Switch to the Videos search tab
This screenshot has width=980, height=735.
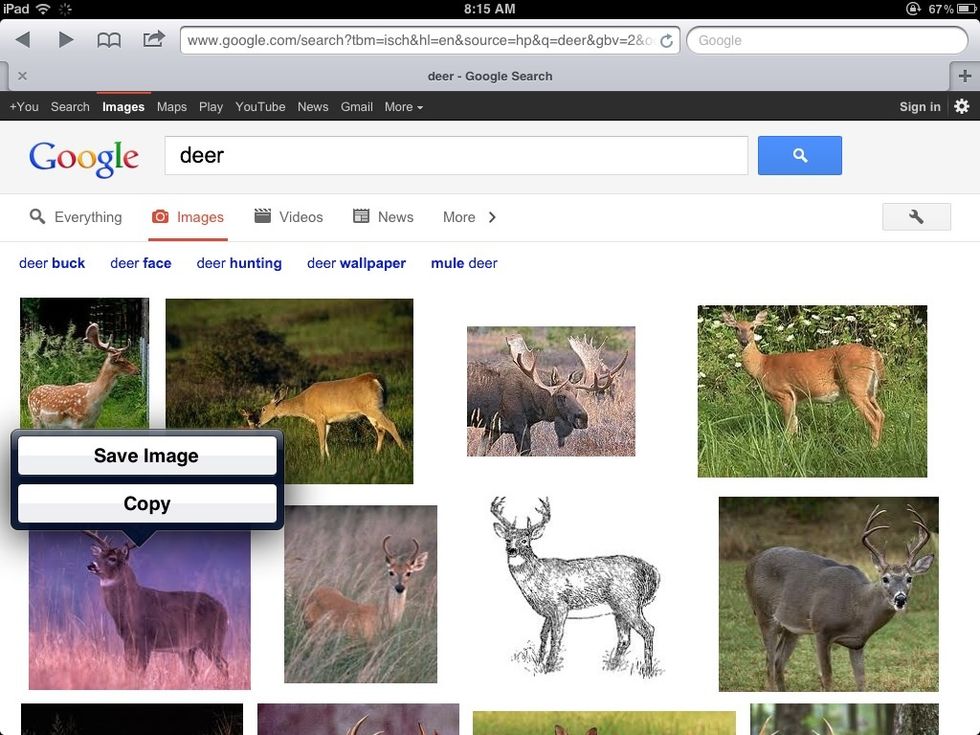289,217
